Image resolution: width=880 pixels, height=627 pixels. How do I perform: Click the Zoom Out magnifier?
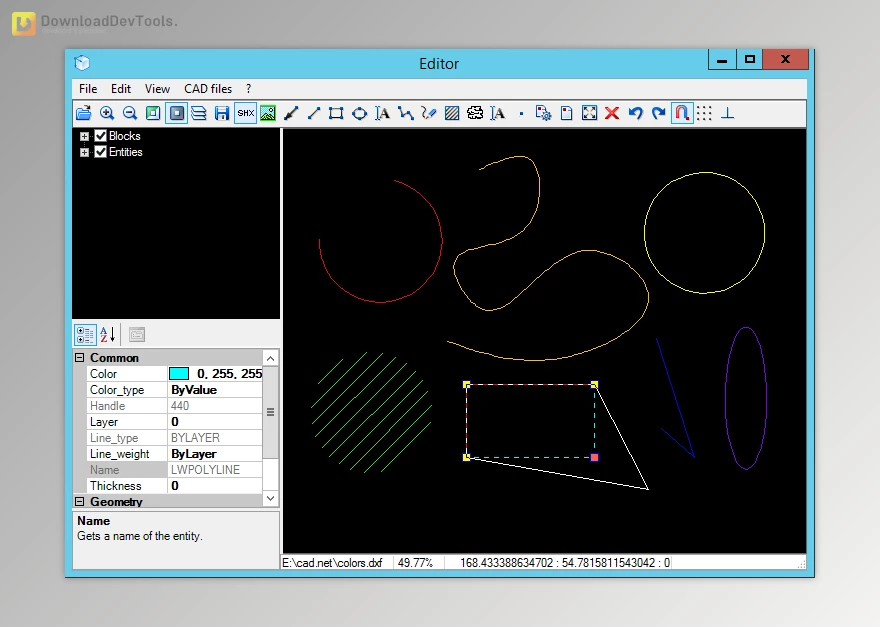[x=130, y=113]
